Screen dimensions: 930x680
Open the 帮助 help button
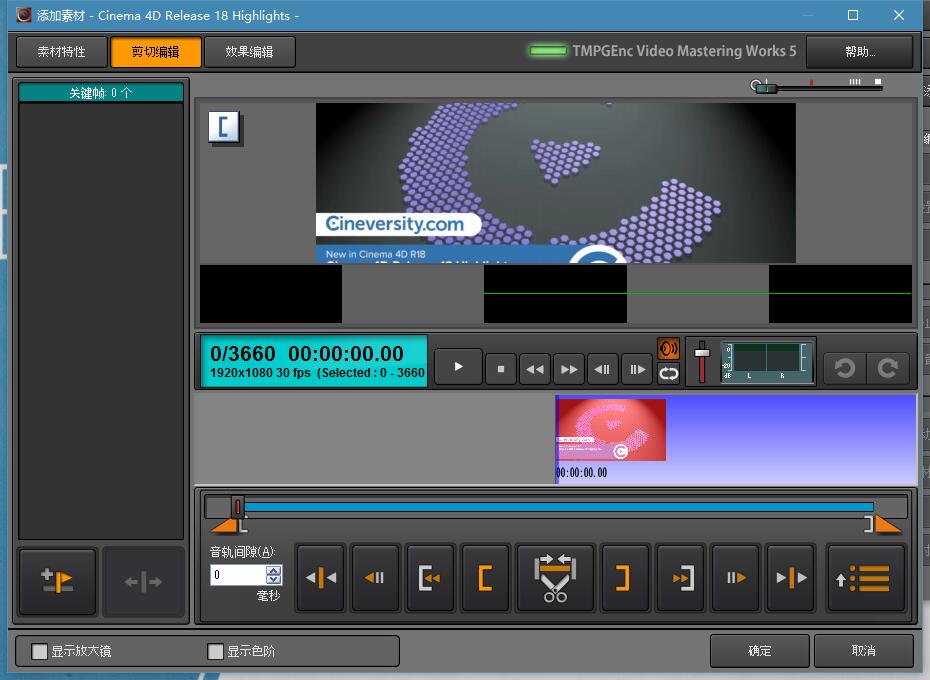859,52
